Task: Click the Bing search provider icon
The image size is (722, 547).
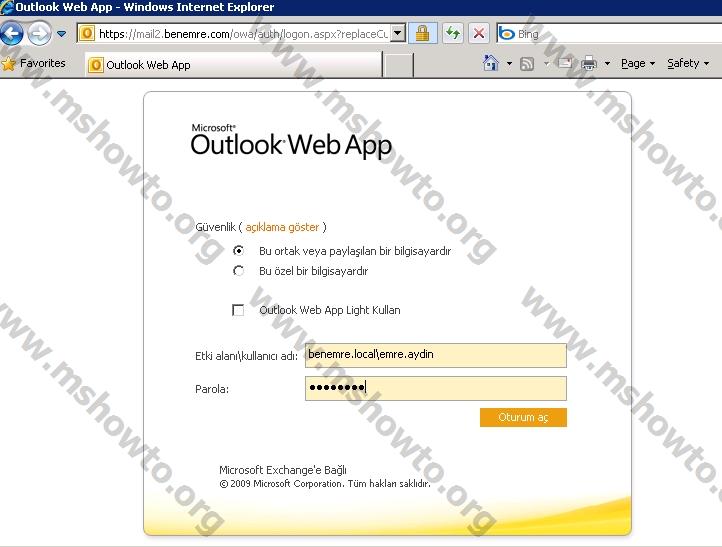Action: [507, 34]
